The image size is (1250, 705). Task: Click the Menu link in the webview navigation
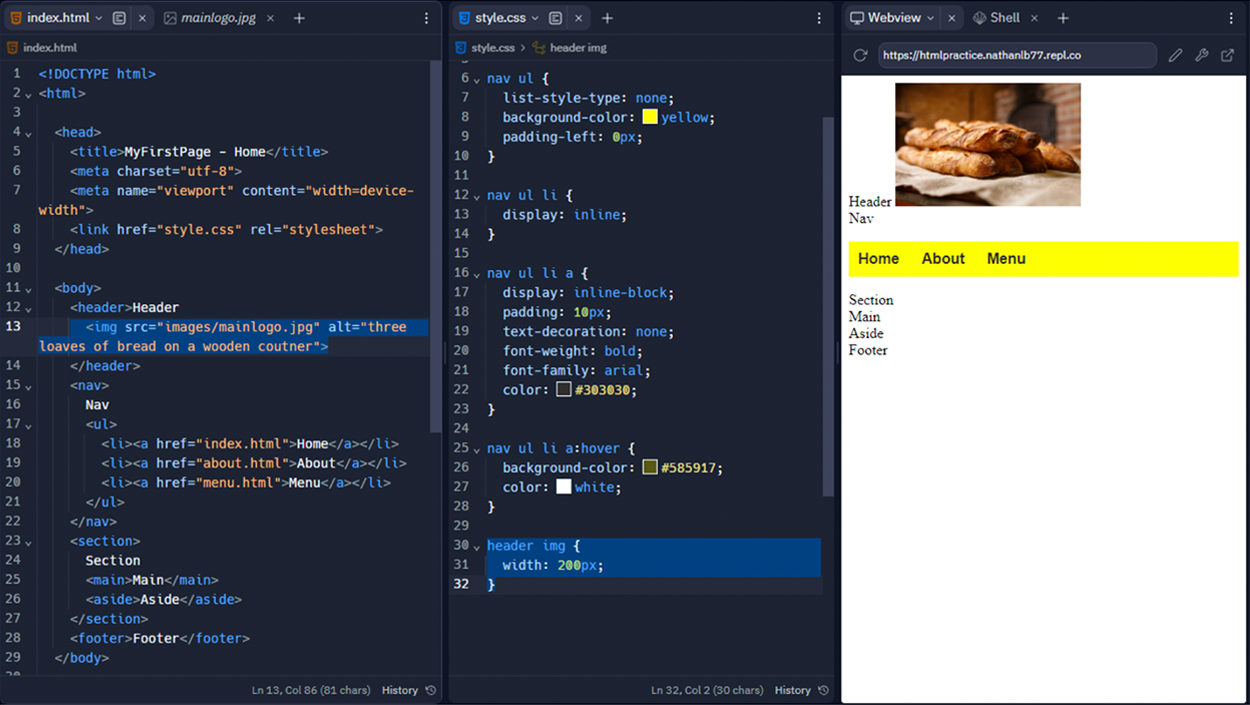tap(1006, 259)
